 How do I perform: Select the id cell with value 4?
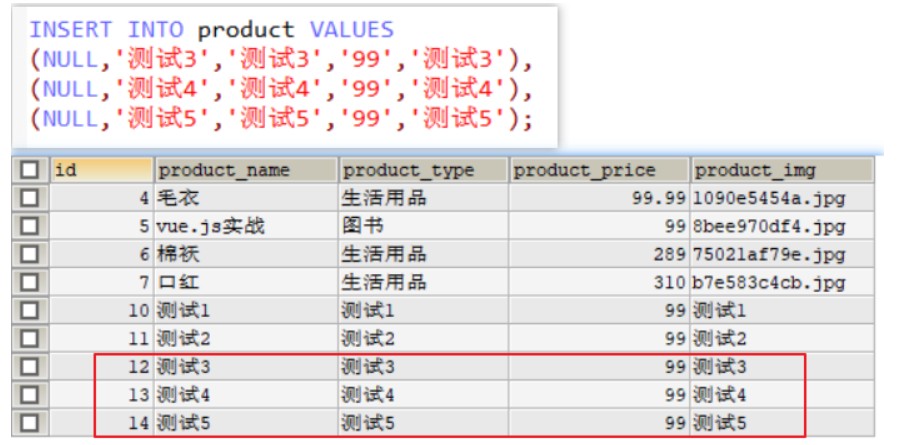tap(101, 198)
